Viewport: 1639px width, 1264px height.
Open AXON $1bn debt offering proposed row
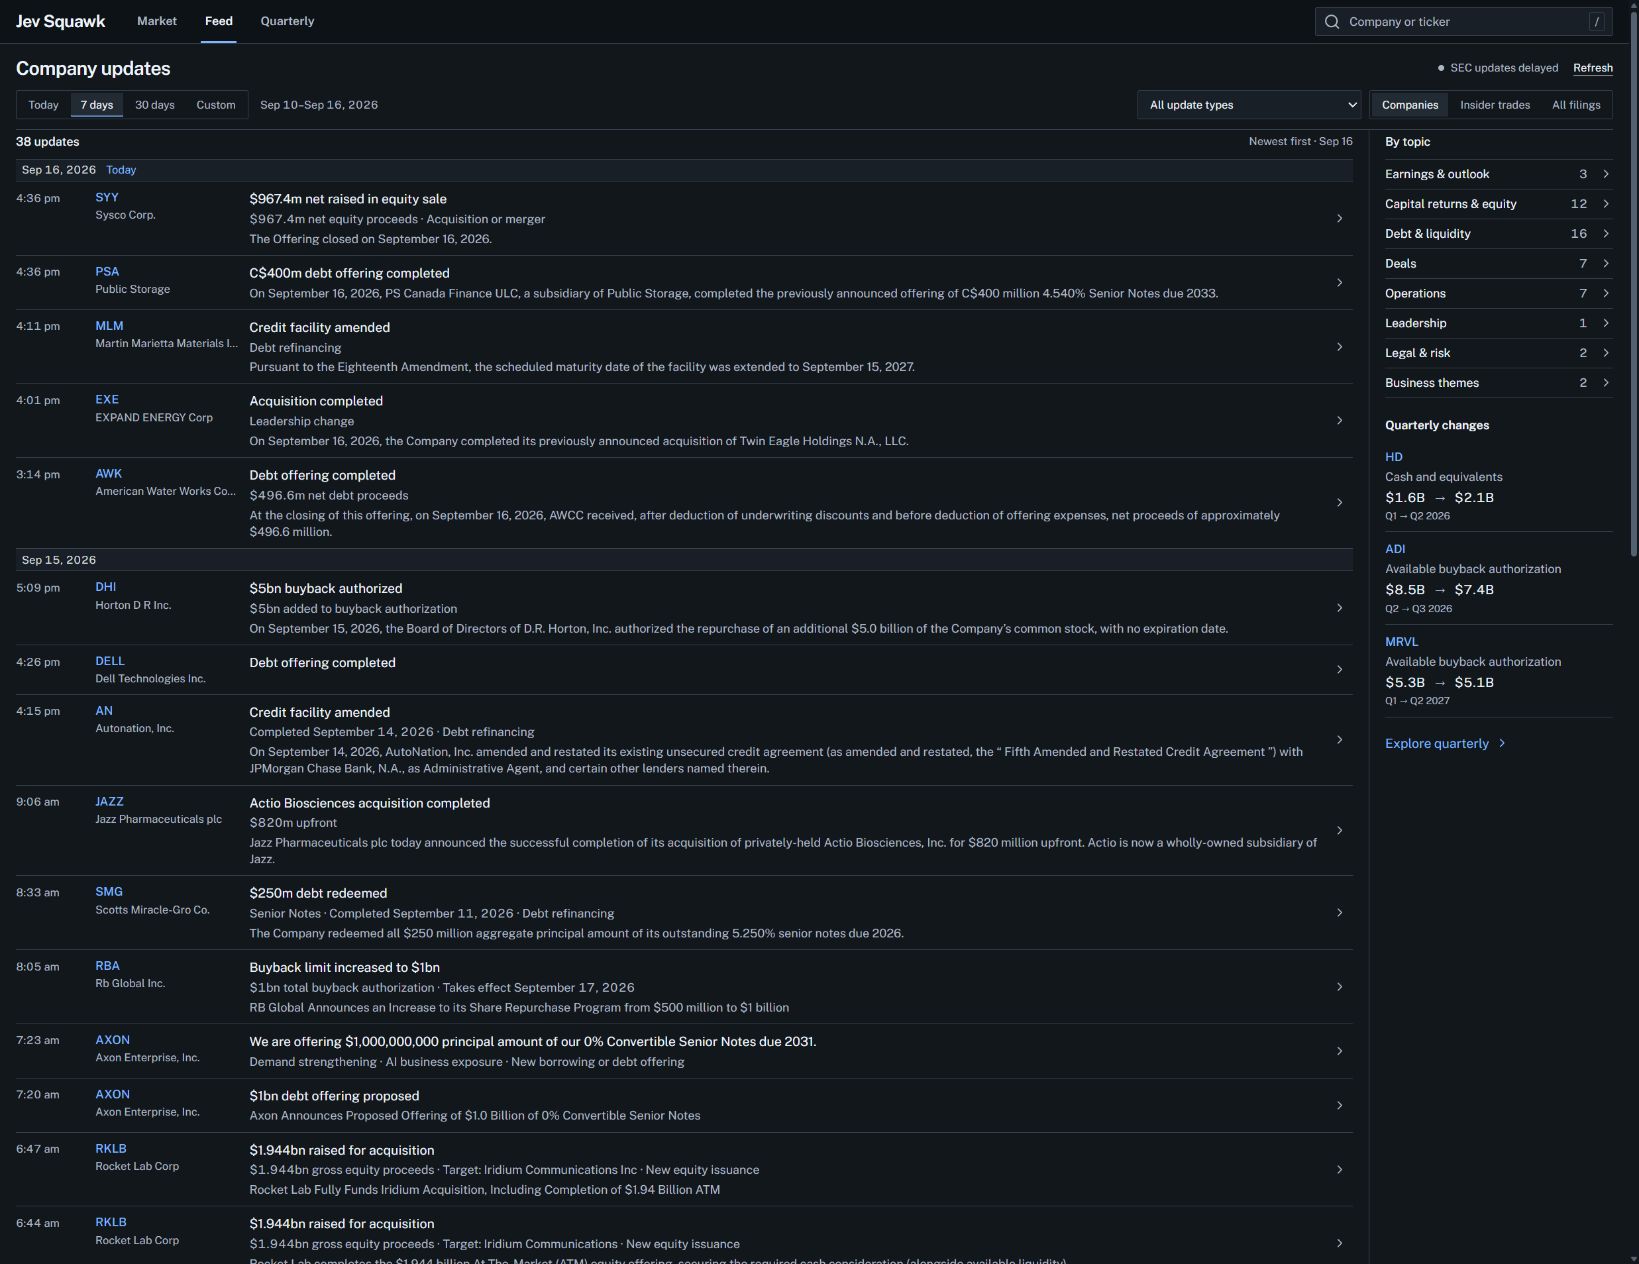point(684,1106)
